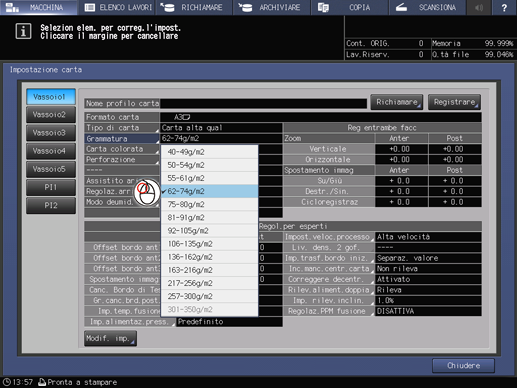Open Rilev.aliment.doppia setting
Viewport: 517px width, 388px height.
[x=329, y=290]
